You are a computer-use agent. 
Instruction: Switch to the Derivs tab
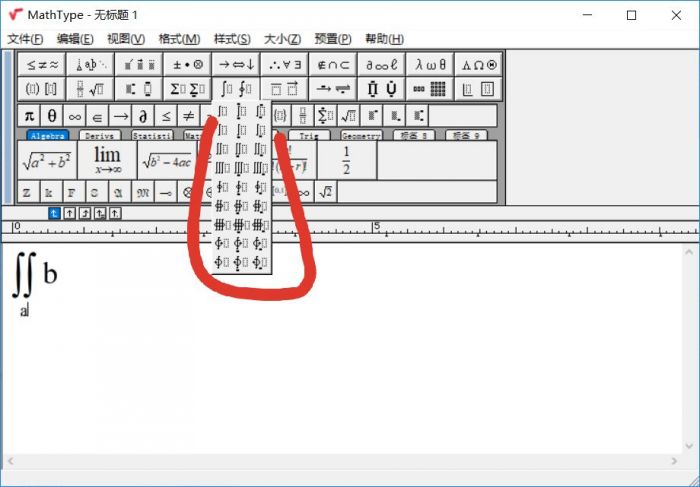(x=99, y=135)
